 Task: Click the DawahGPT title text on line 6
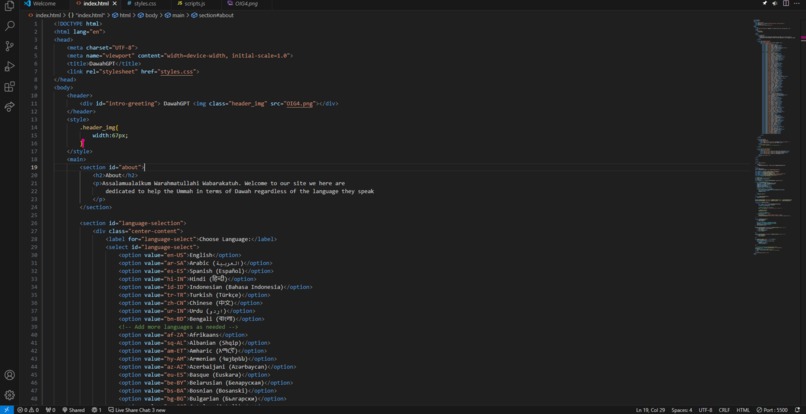pos(101,64)
